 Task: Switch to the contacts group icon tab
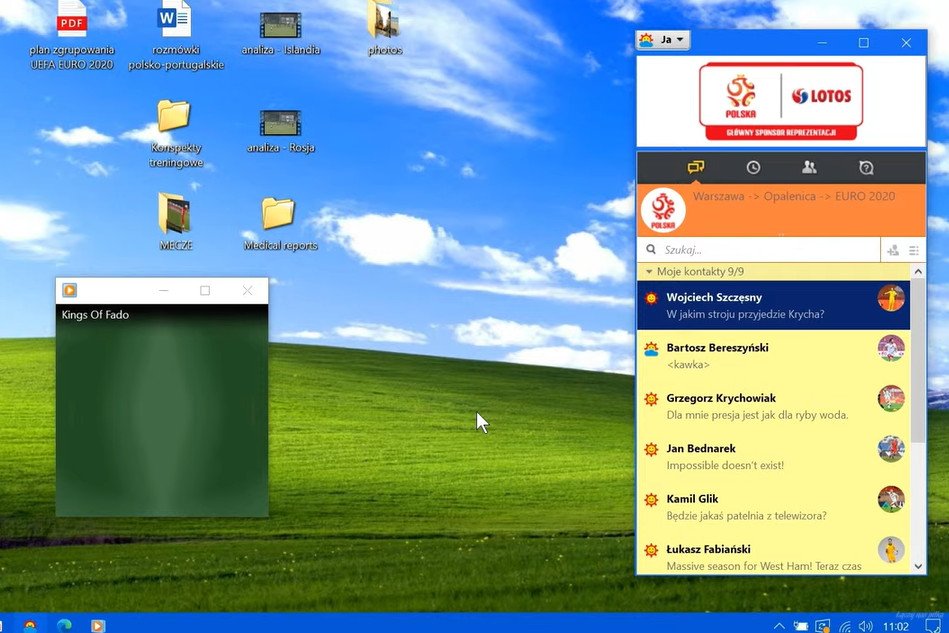(x=809, y=168)
